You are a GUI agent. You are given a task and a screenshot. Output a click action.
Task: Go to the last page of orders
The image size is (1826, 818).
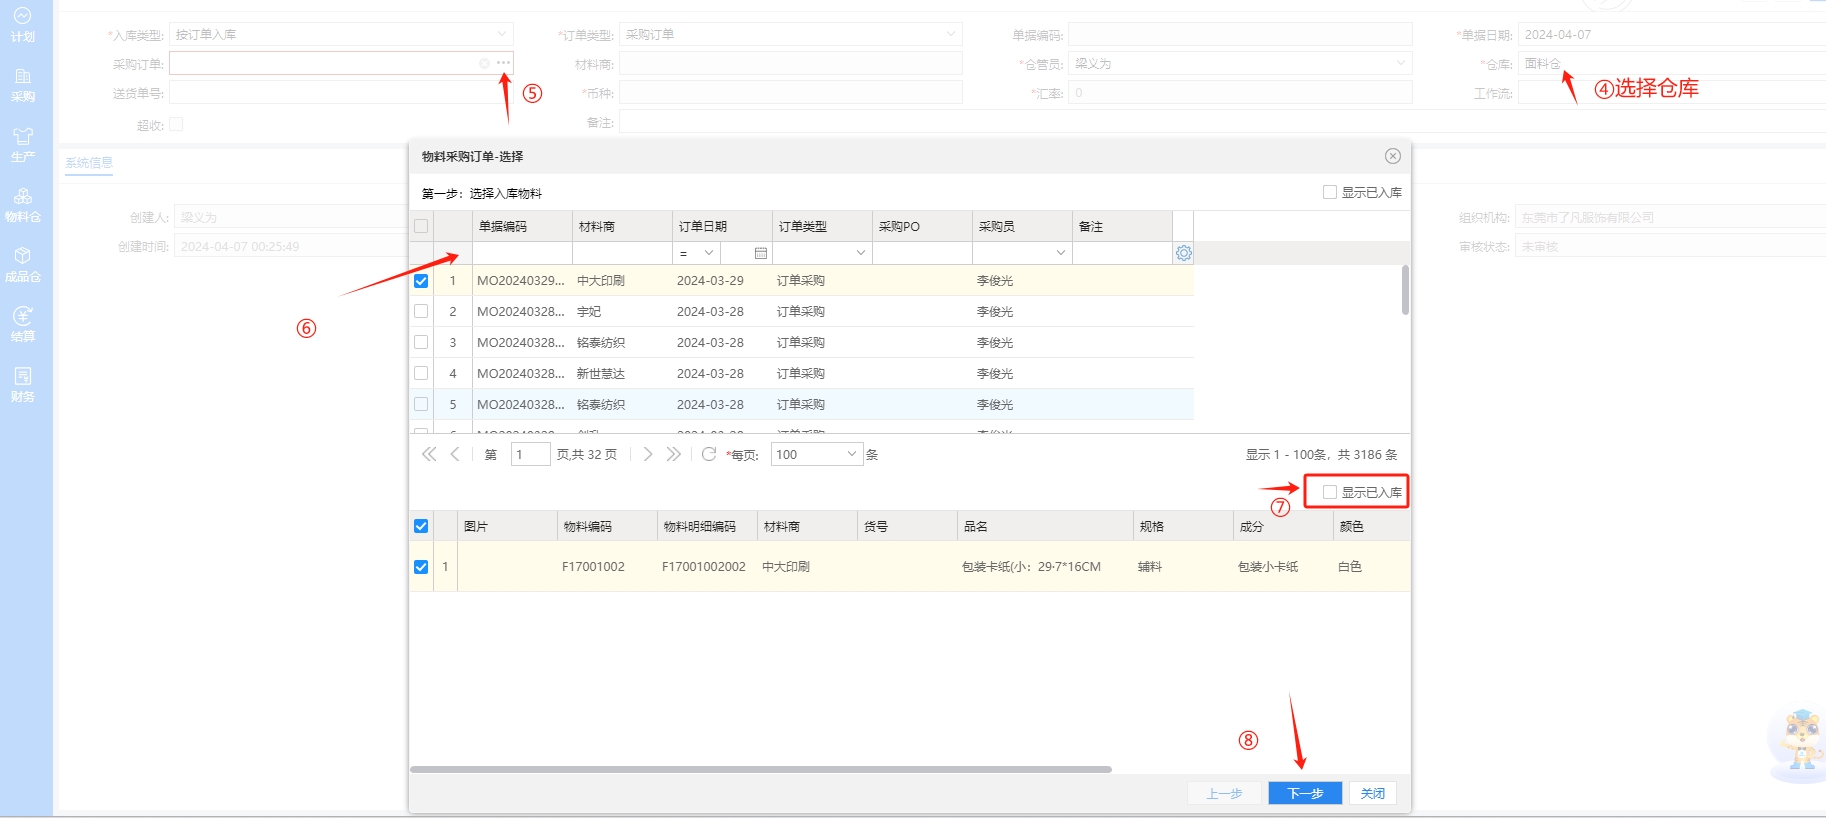click(674, 454)
